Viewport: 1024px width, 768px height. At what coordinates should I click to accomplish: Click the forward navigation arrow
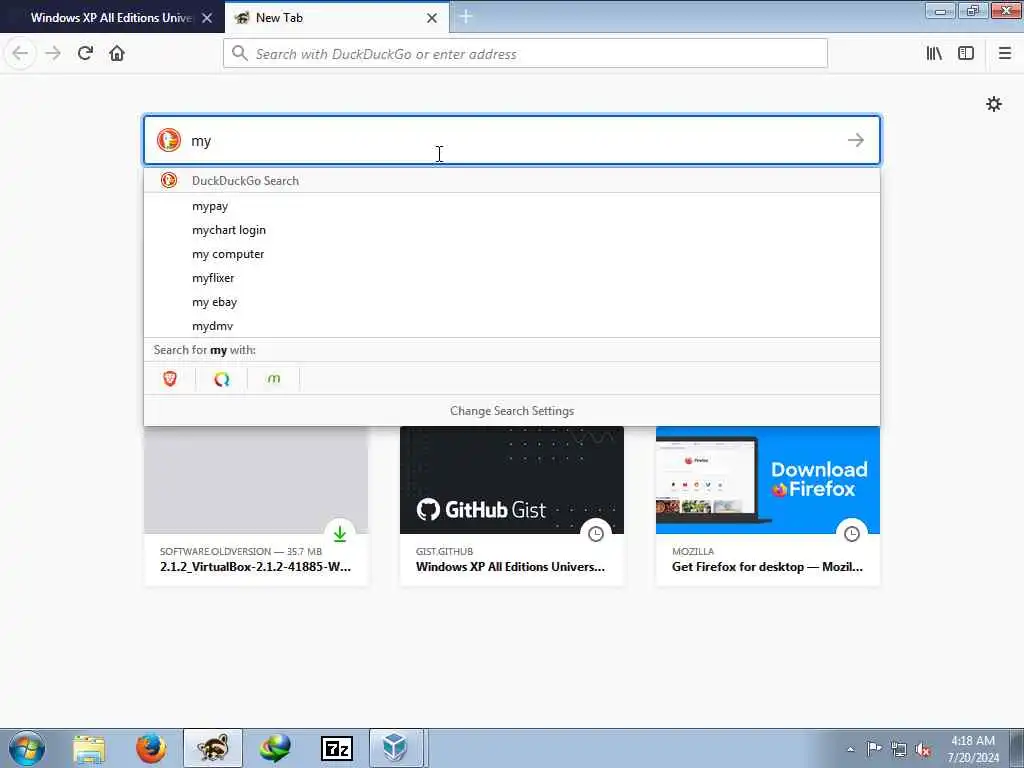click(x=53, y=53)
